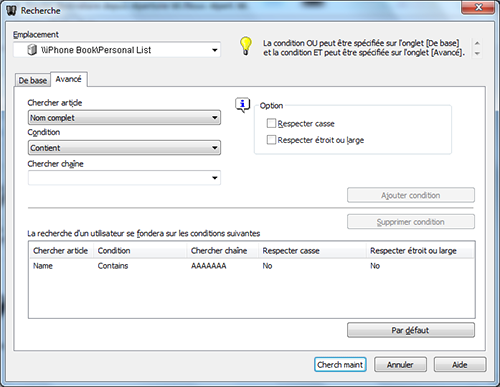Open the Emplacement dropdown

coord(214,50)
